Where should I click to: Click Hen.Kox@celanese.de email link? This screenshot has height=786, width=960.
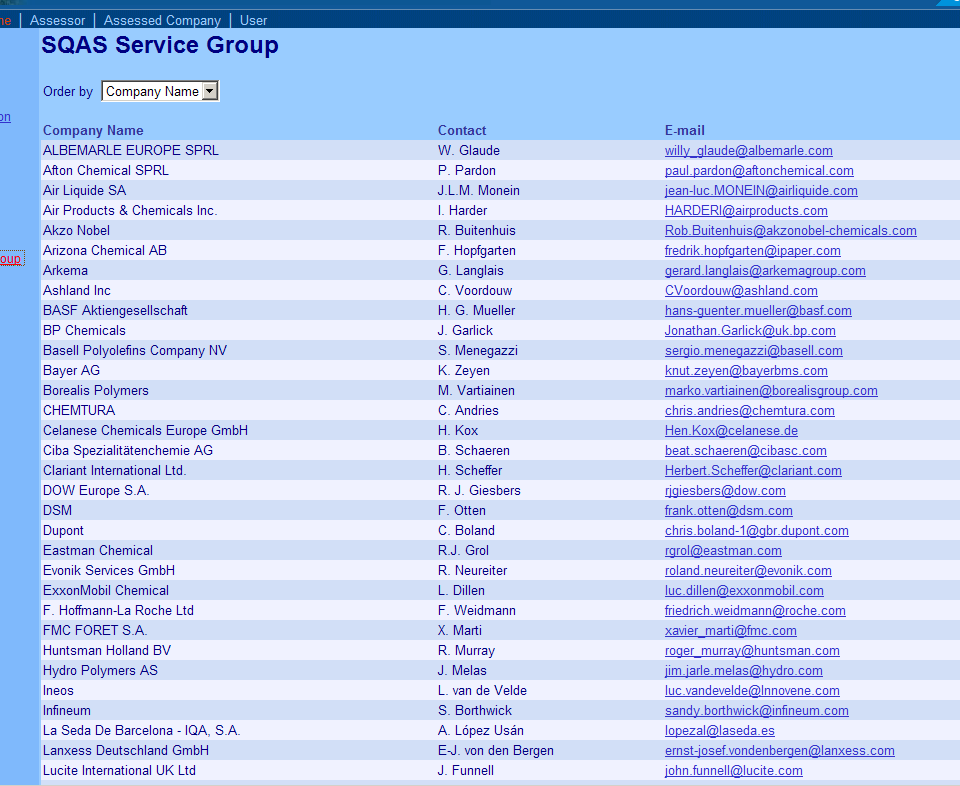click(731, 430)
